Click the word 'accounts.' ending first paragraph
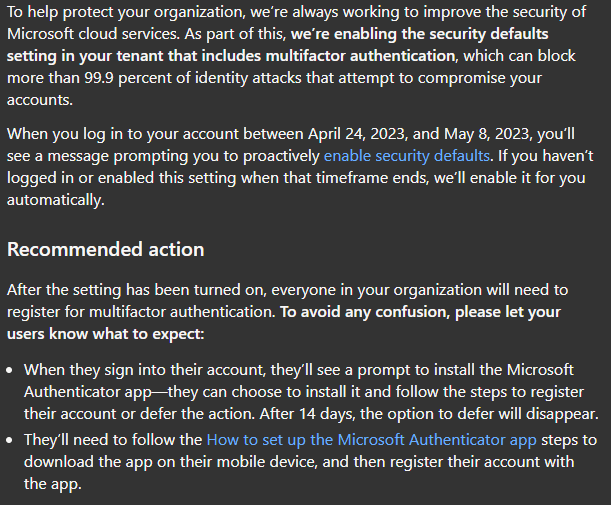The image size is (611, 505). [40, 100]
